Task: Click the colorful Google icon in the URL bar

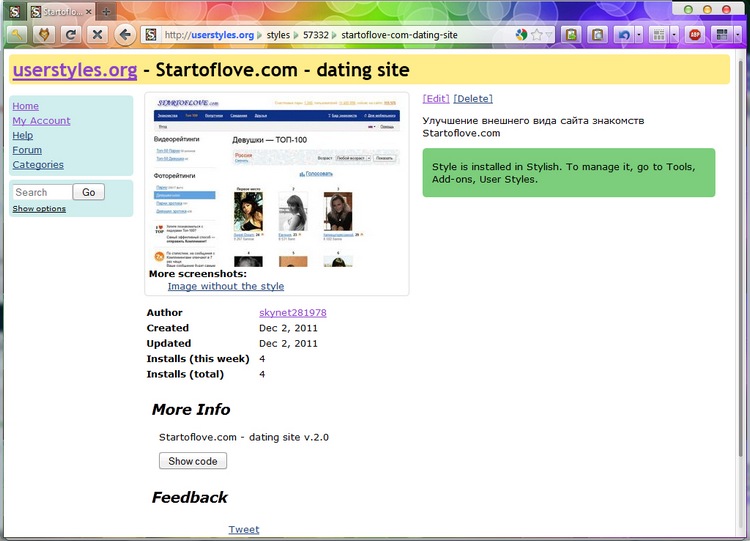Action: 521,34
